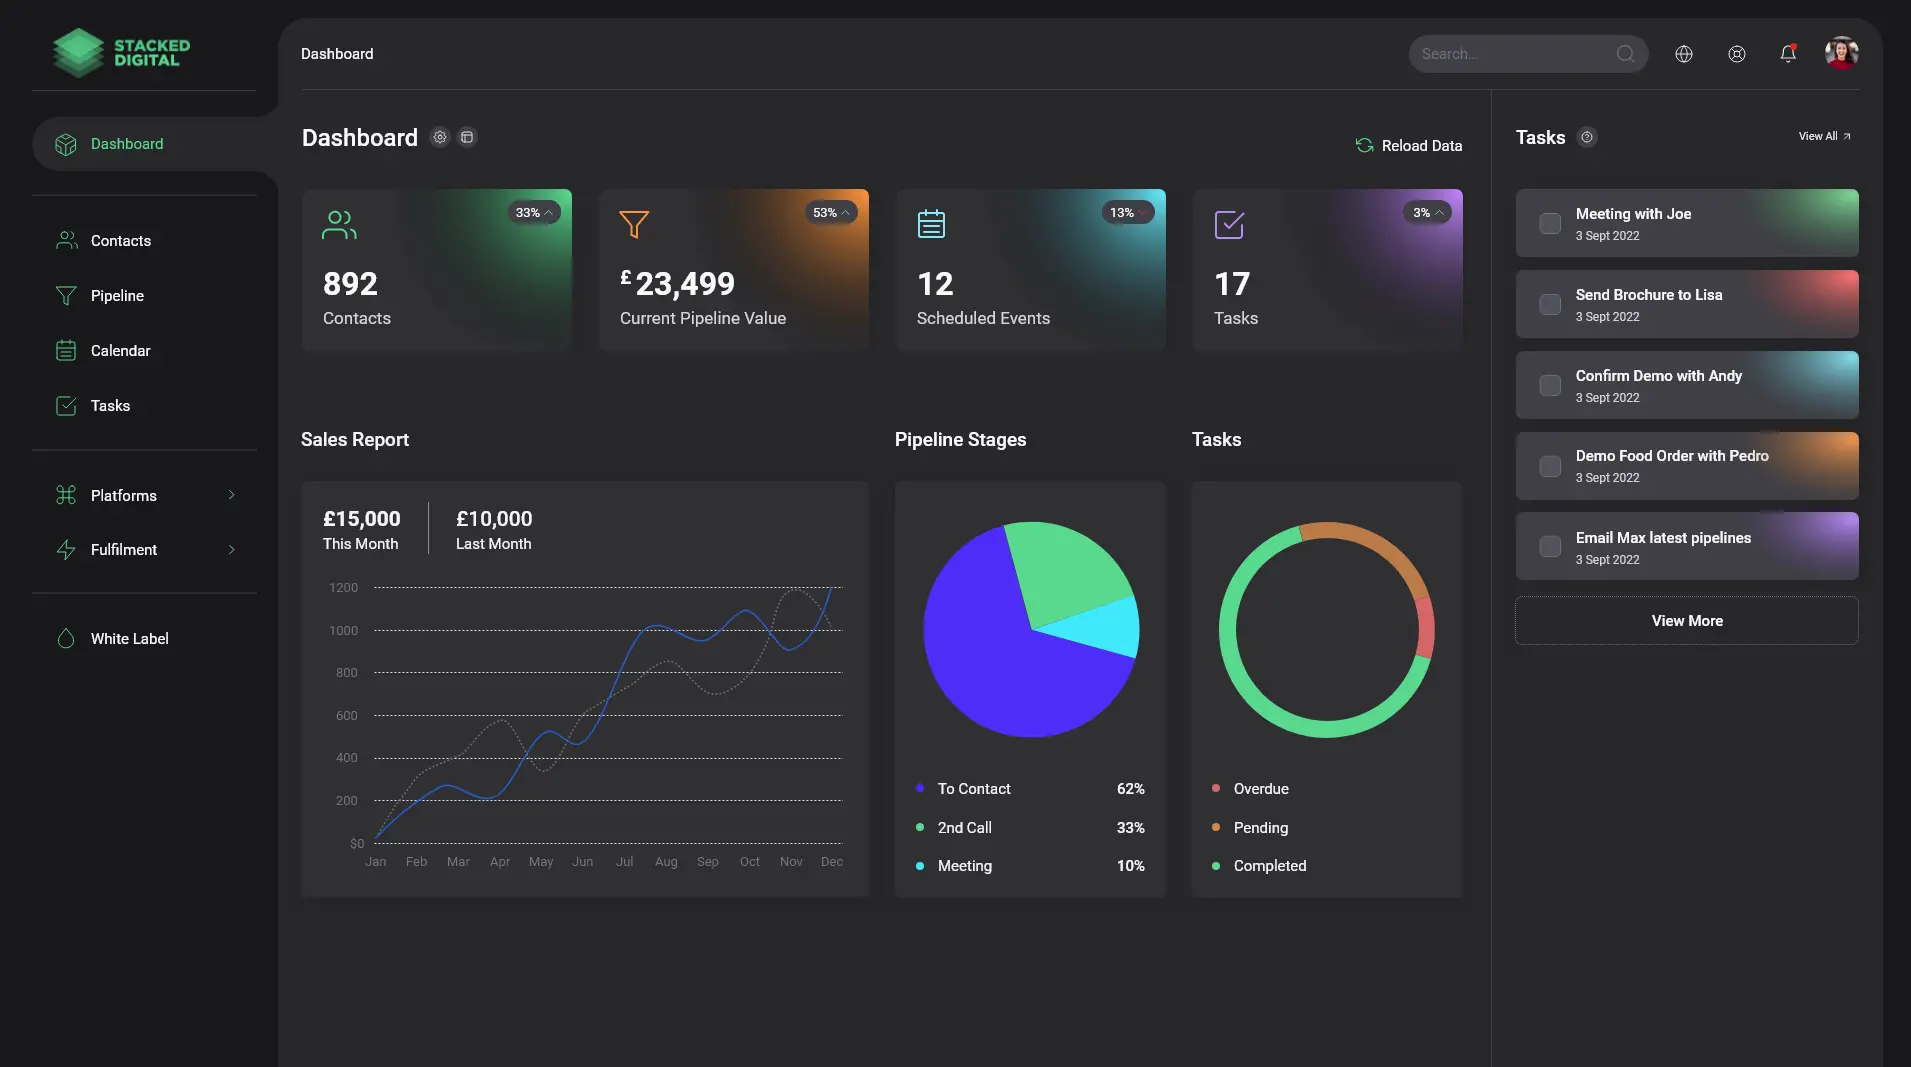Viewport: 1911px width, 1067px height.
Task: Open Contacts in the sidebar
Action: tap(120, 241)
